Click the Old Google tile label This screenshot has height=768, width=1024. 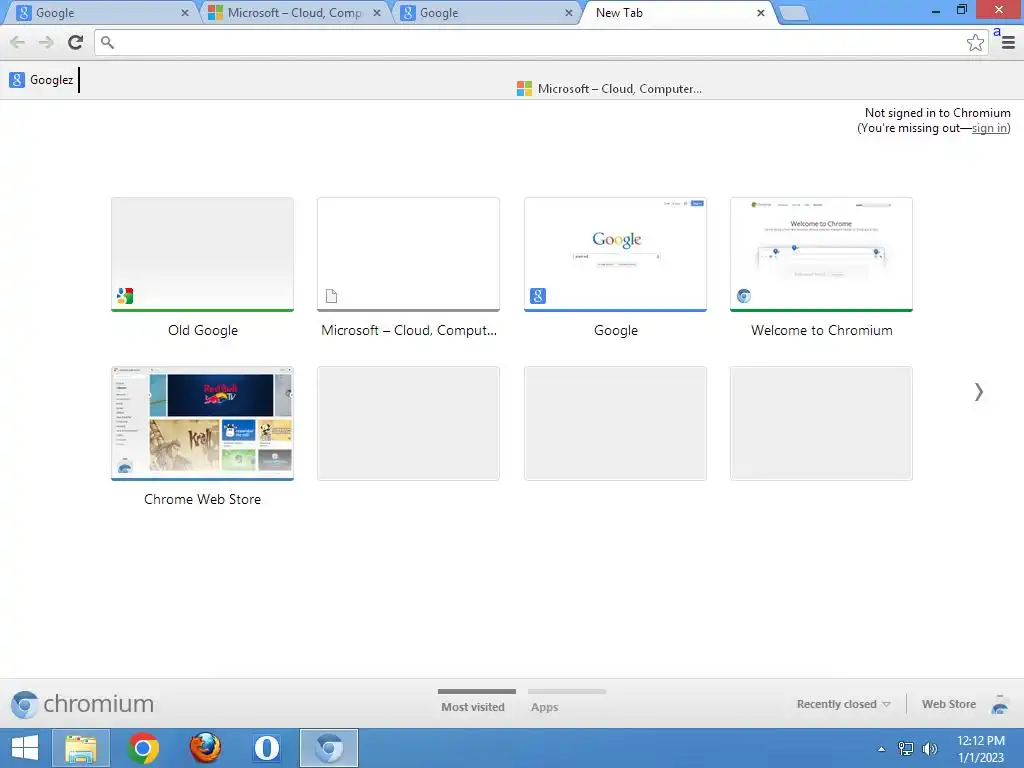point(202,330)
